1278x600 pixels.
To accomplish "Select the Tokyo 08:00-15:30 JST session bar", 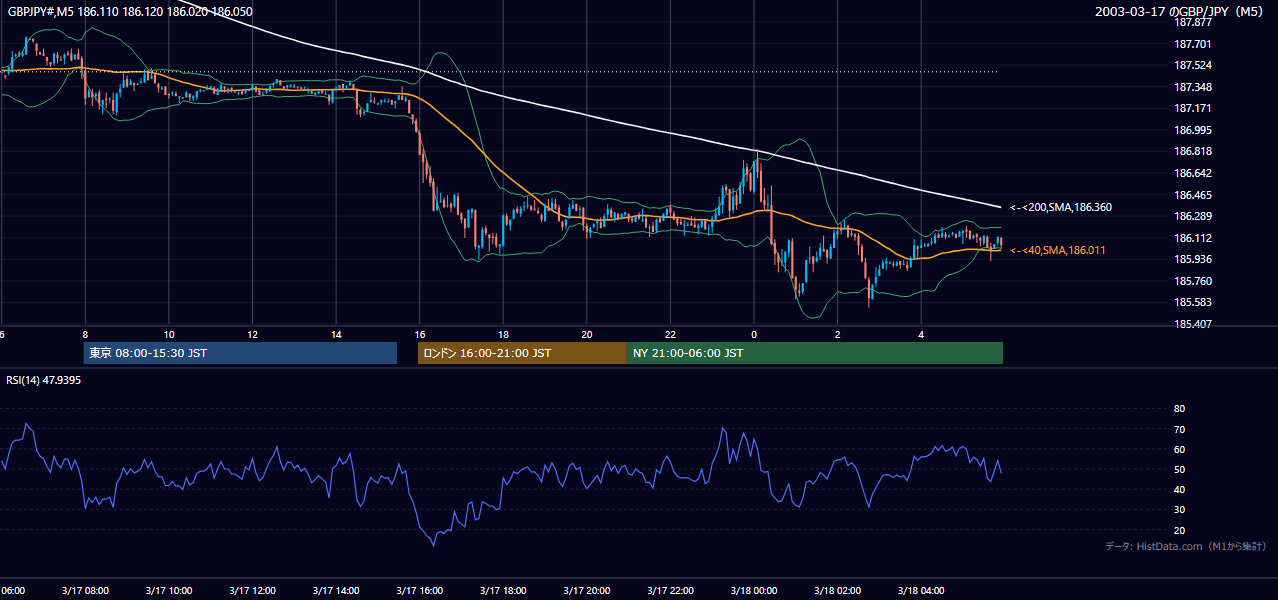I will (240, 353).
